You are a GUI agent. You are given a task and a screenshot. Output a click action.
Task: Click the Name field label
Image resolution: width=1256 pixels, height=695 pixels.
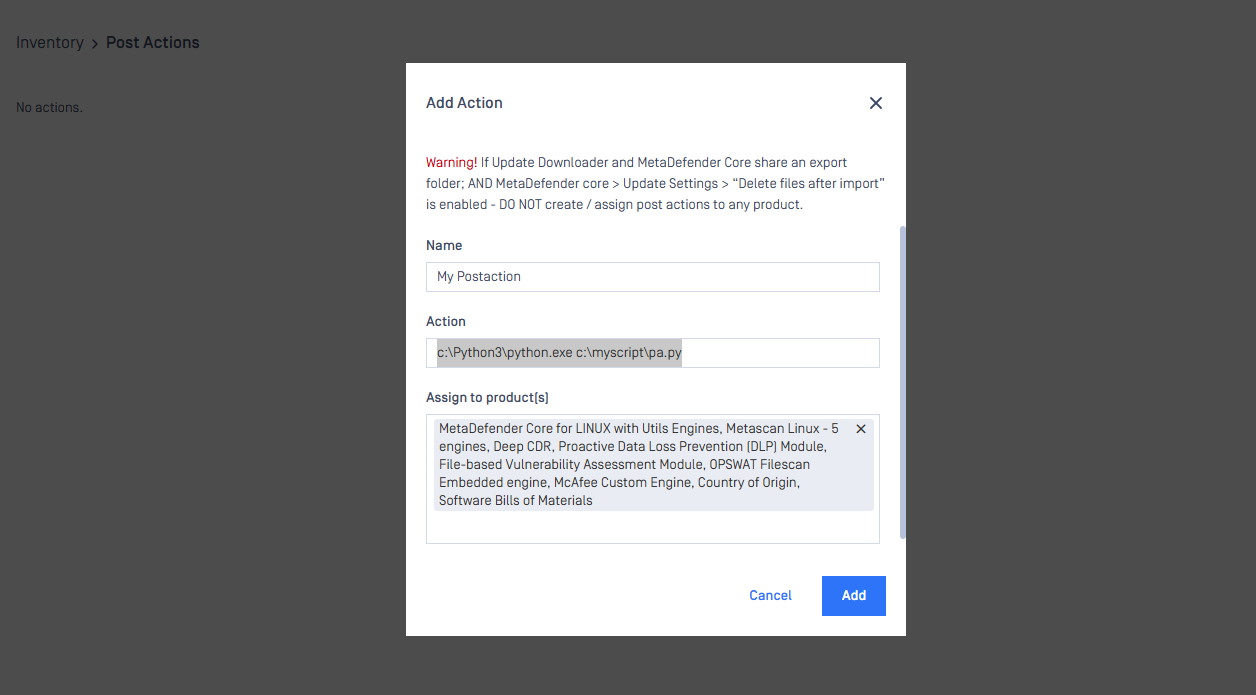(x=444, y=246)
